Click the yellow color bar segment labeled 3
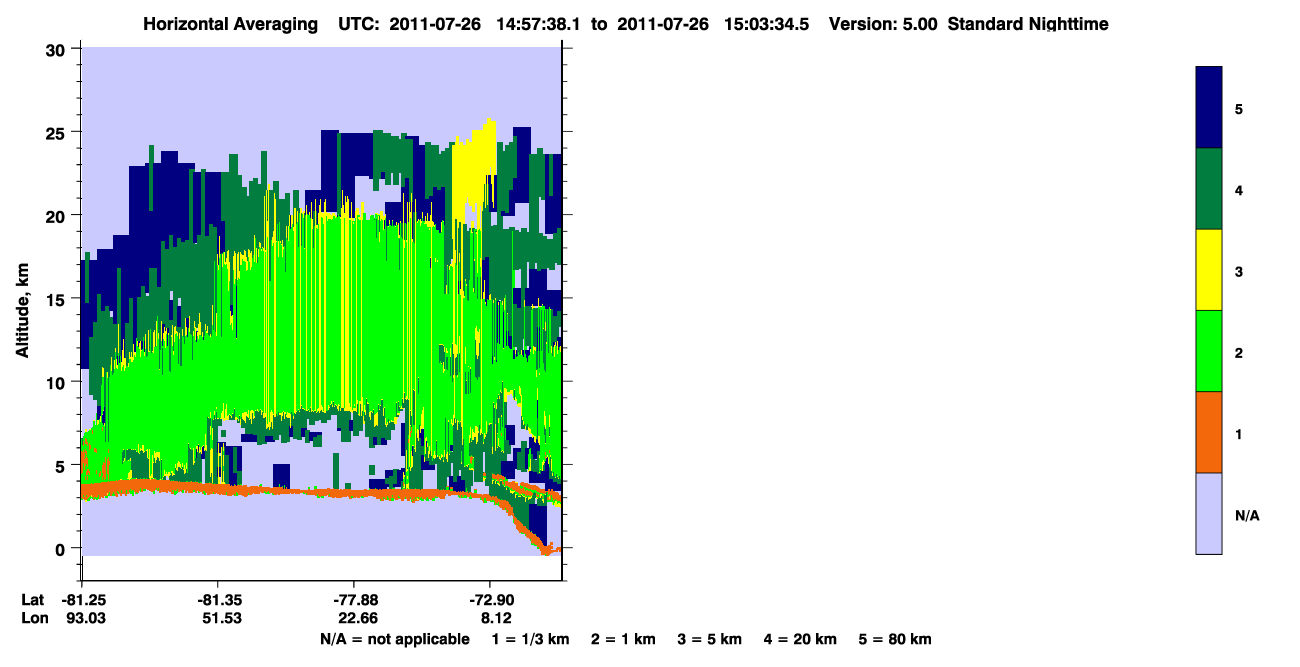This screenshot has height=667, width=1300. [x=1208, y=270]
